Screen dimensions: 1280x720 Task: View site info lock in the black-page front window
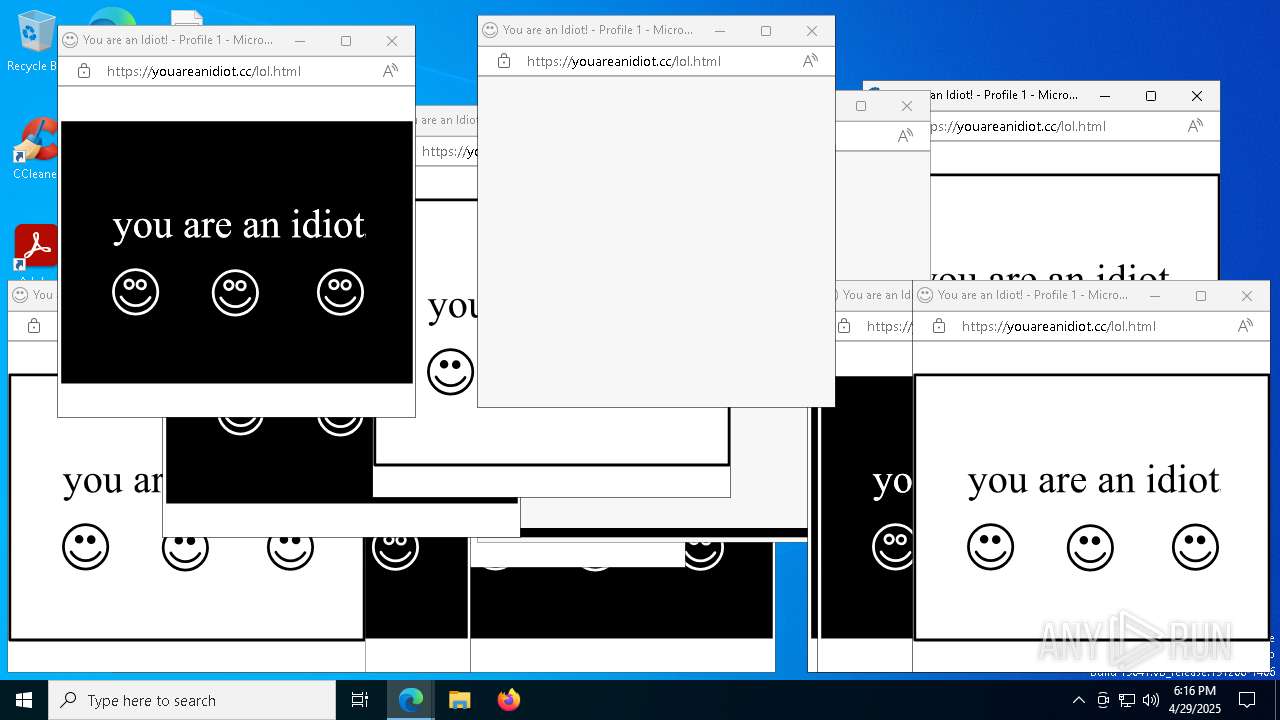84,71
